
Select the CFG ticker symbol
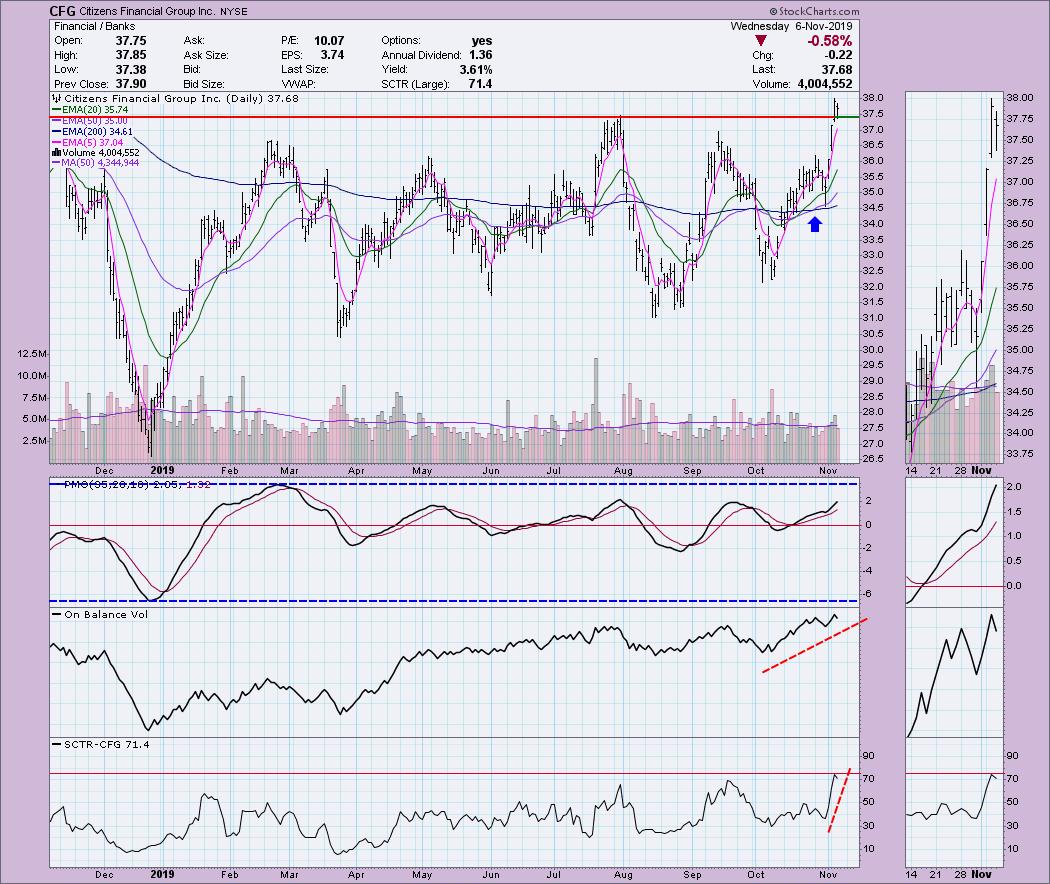63,11
